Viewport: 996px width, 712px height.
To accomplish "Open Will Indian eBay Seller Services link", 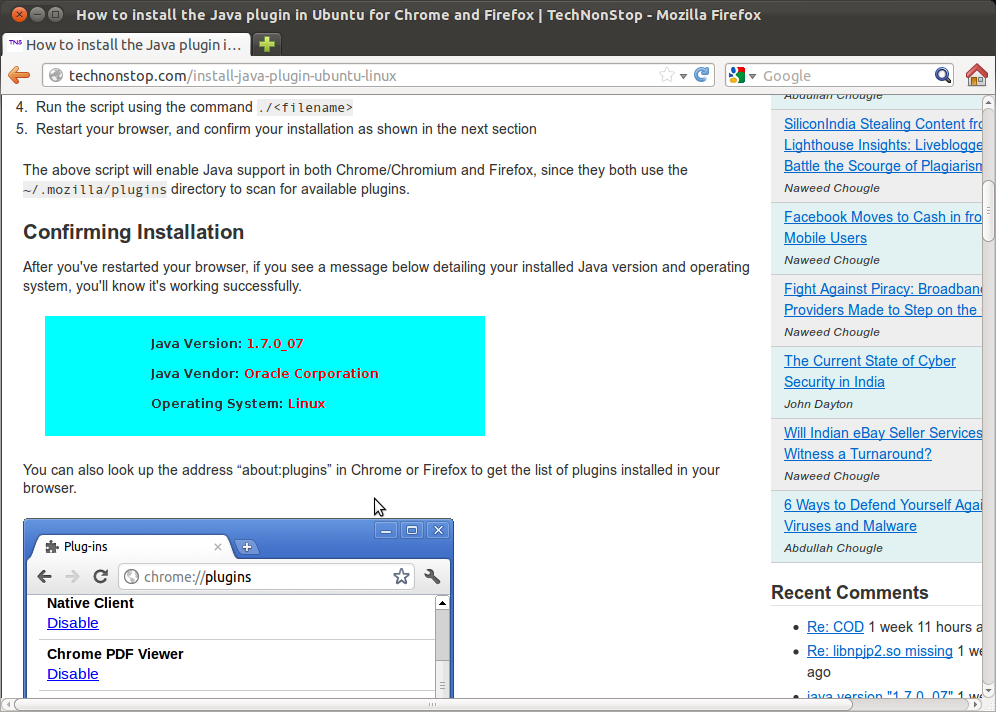I will point(883,433).
